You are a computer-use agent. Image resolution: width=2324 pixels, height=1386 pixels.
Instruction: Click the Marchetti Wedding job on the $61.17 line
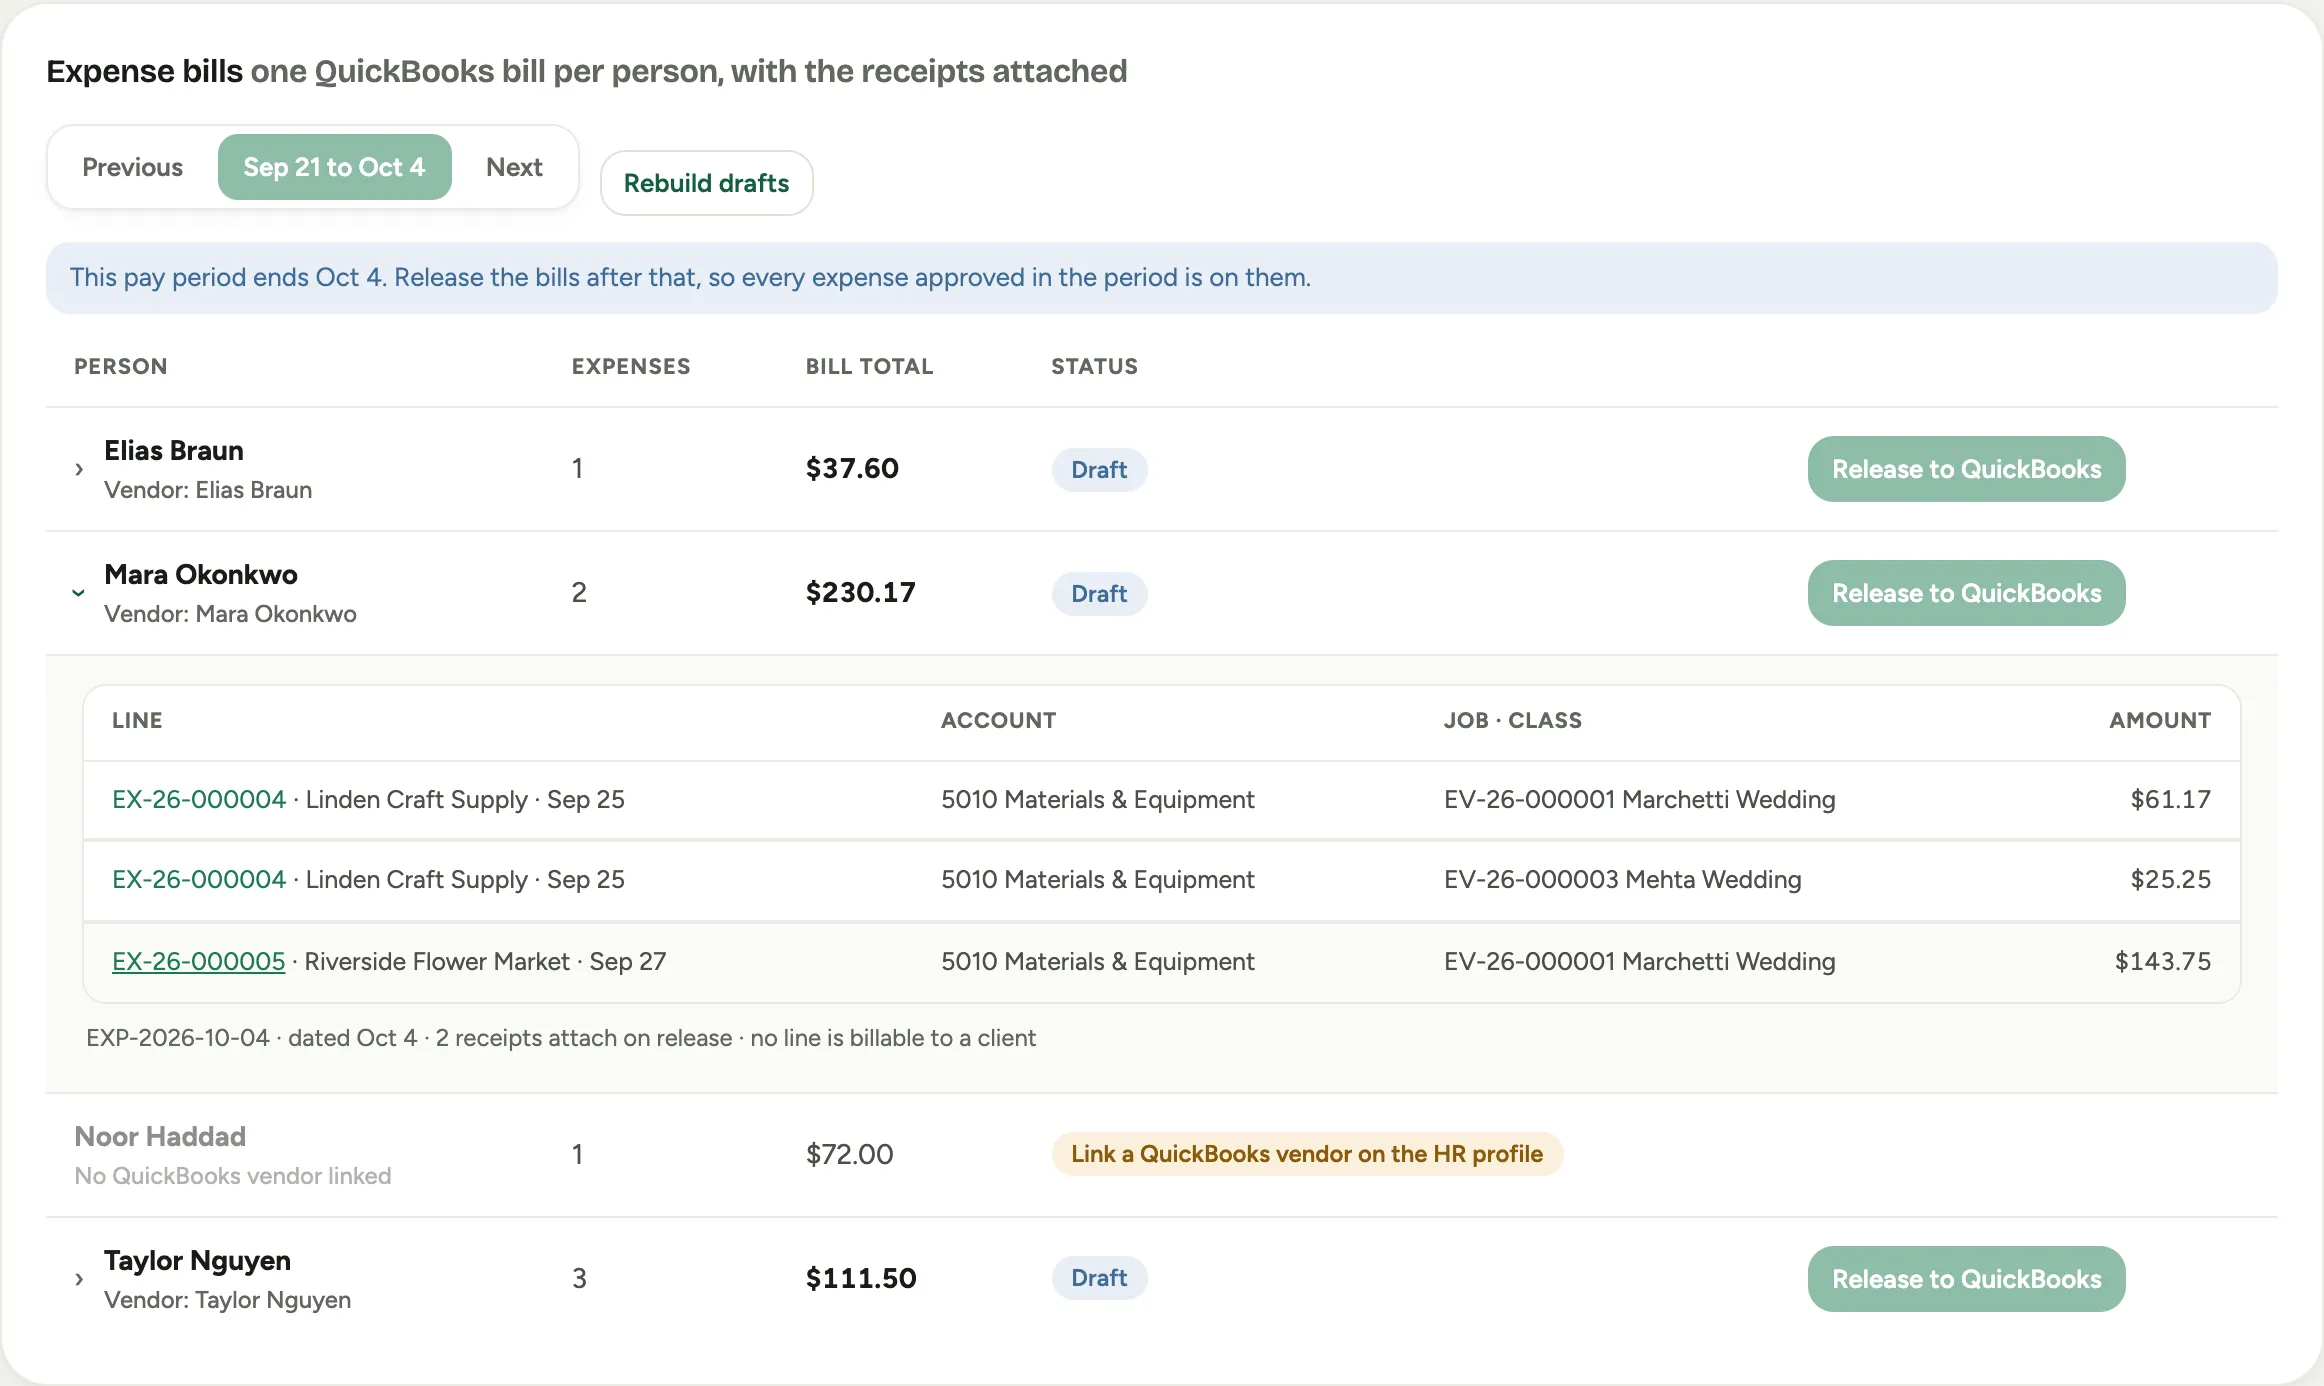point(1639,799)
